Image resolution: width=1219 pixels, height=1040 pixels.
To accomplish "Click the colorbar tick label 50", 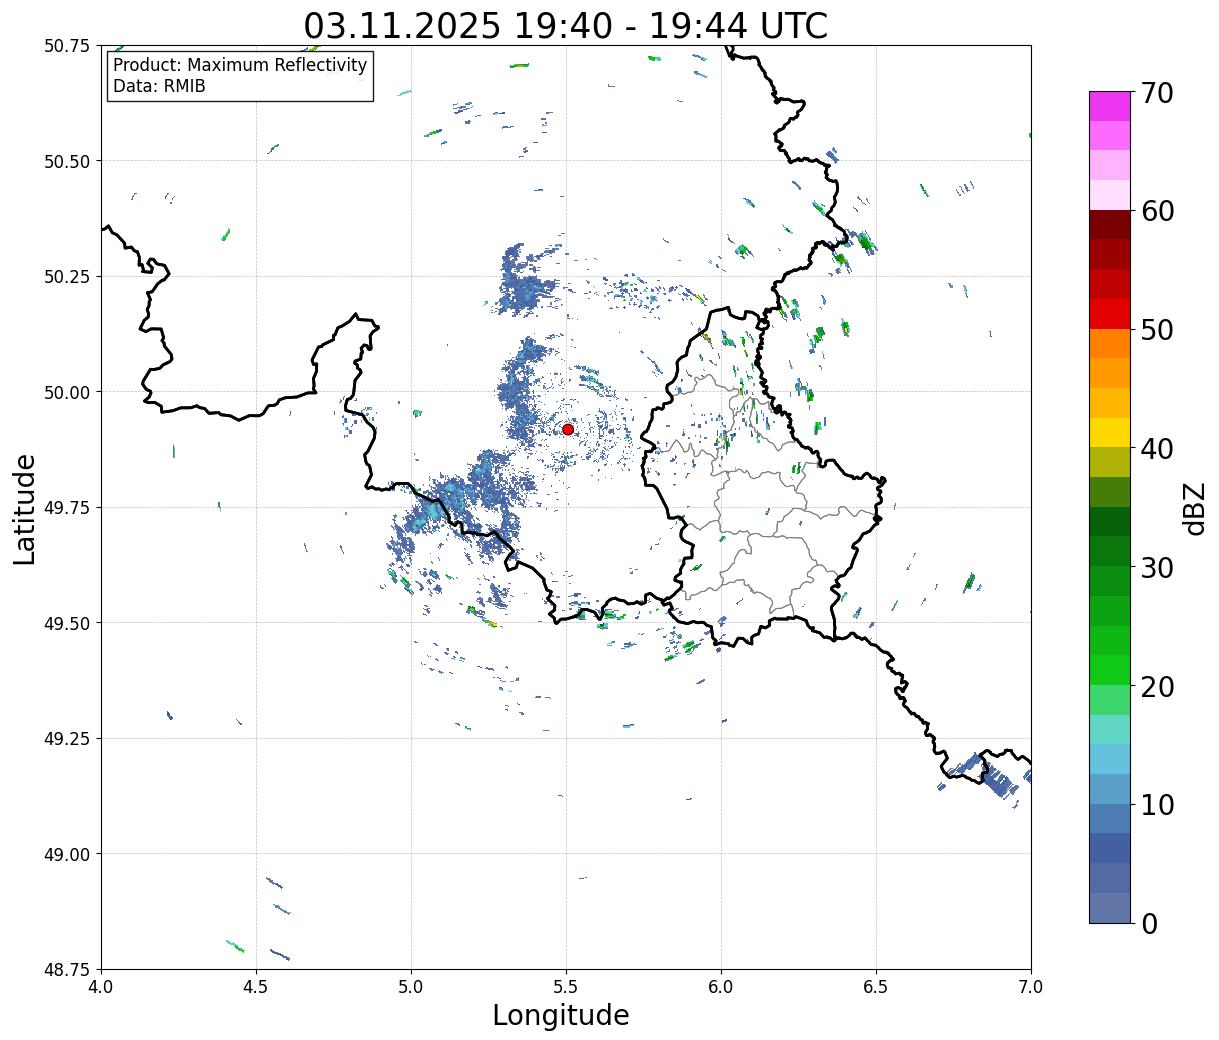I will click(x=1157, y=330).
